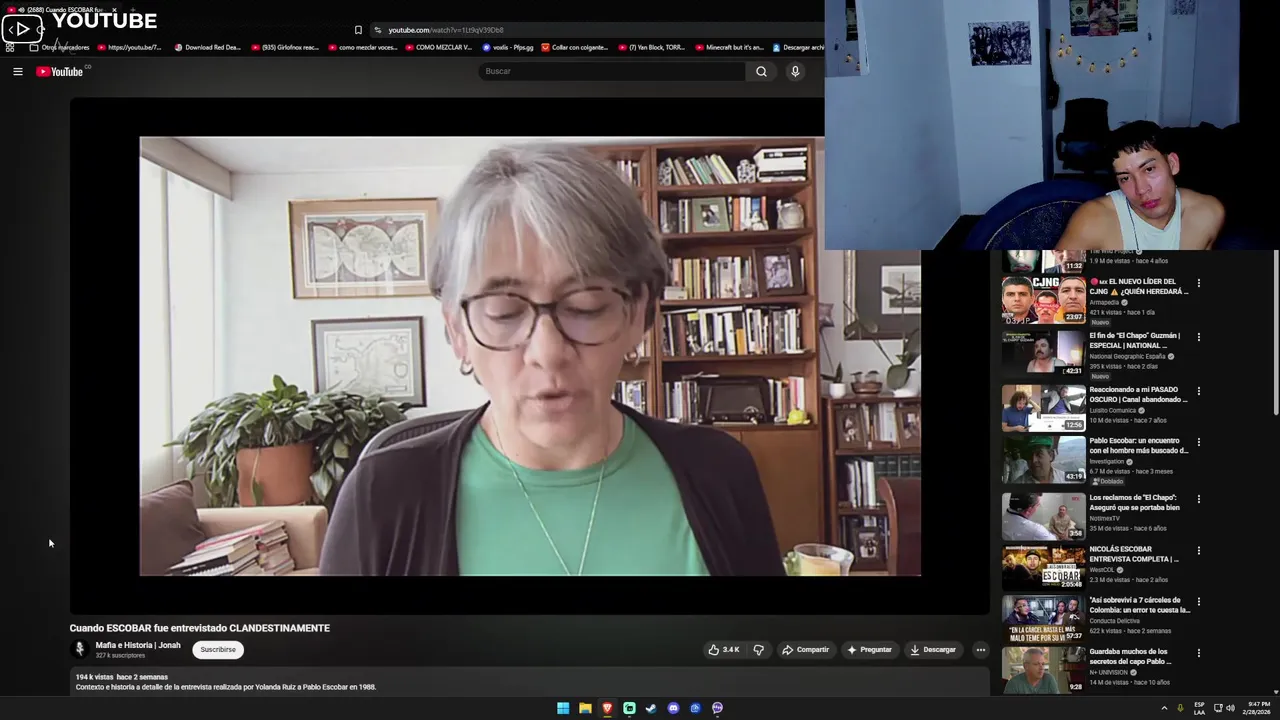Play Reaccionando a mi PASADO OSCURO thumbnail
1280x720 pixels.
pos(1044,407)
